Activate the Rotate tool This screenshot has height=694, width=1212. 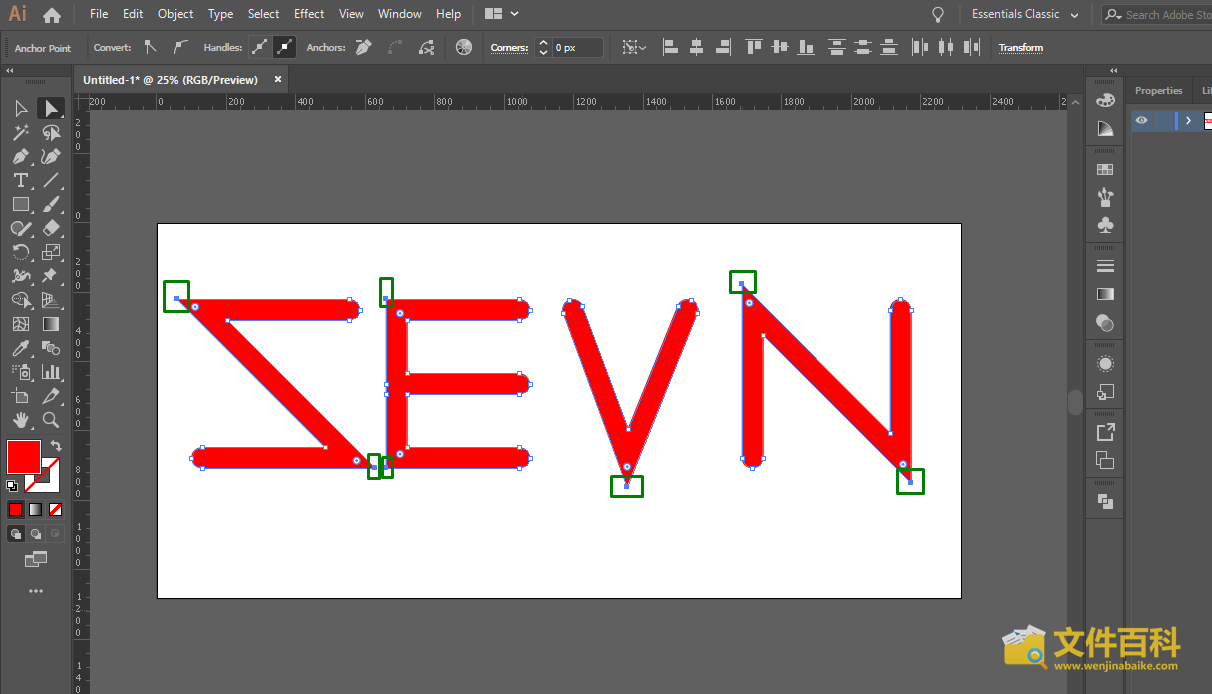point(20,252)
